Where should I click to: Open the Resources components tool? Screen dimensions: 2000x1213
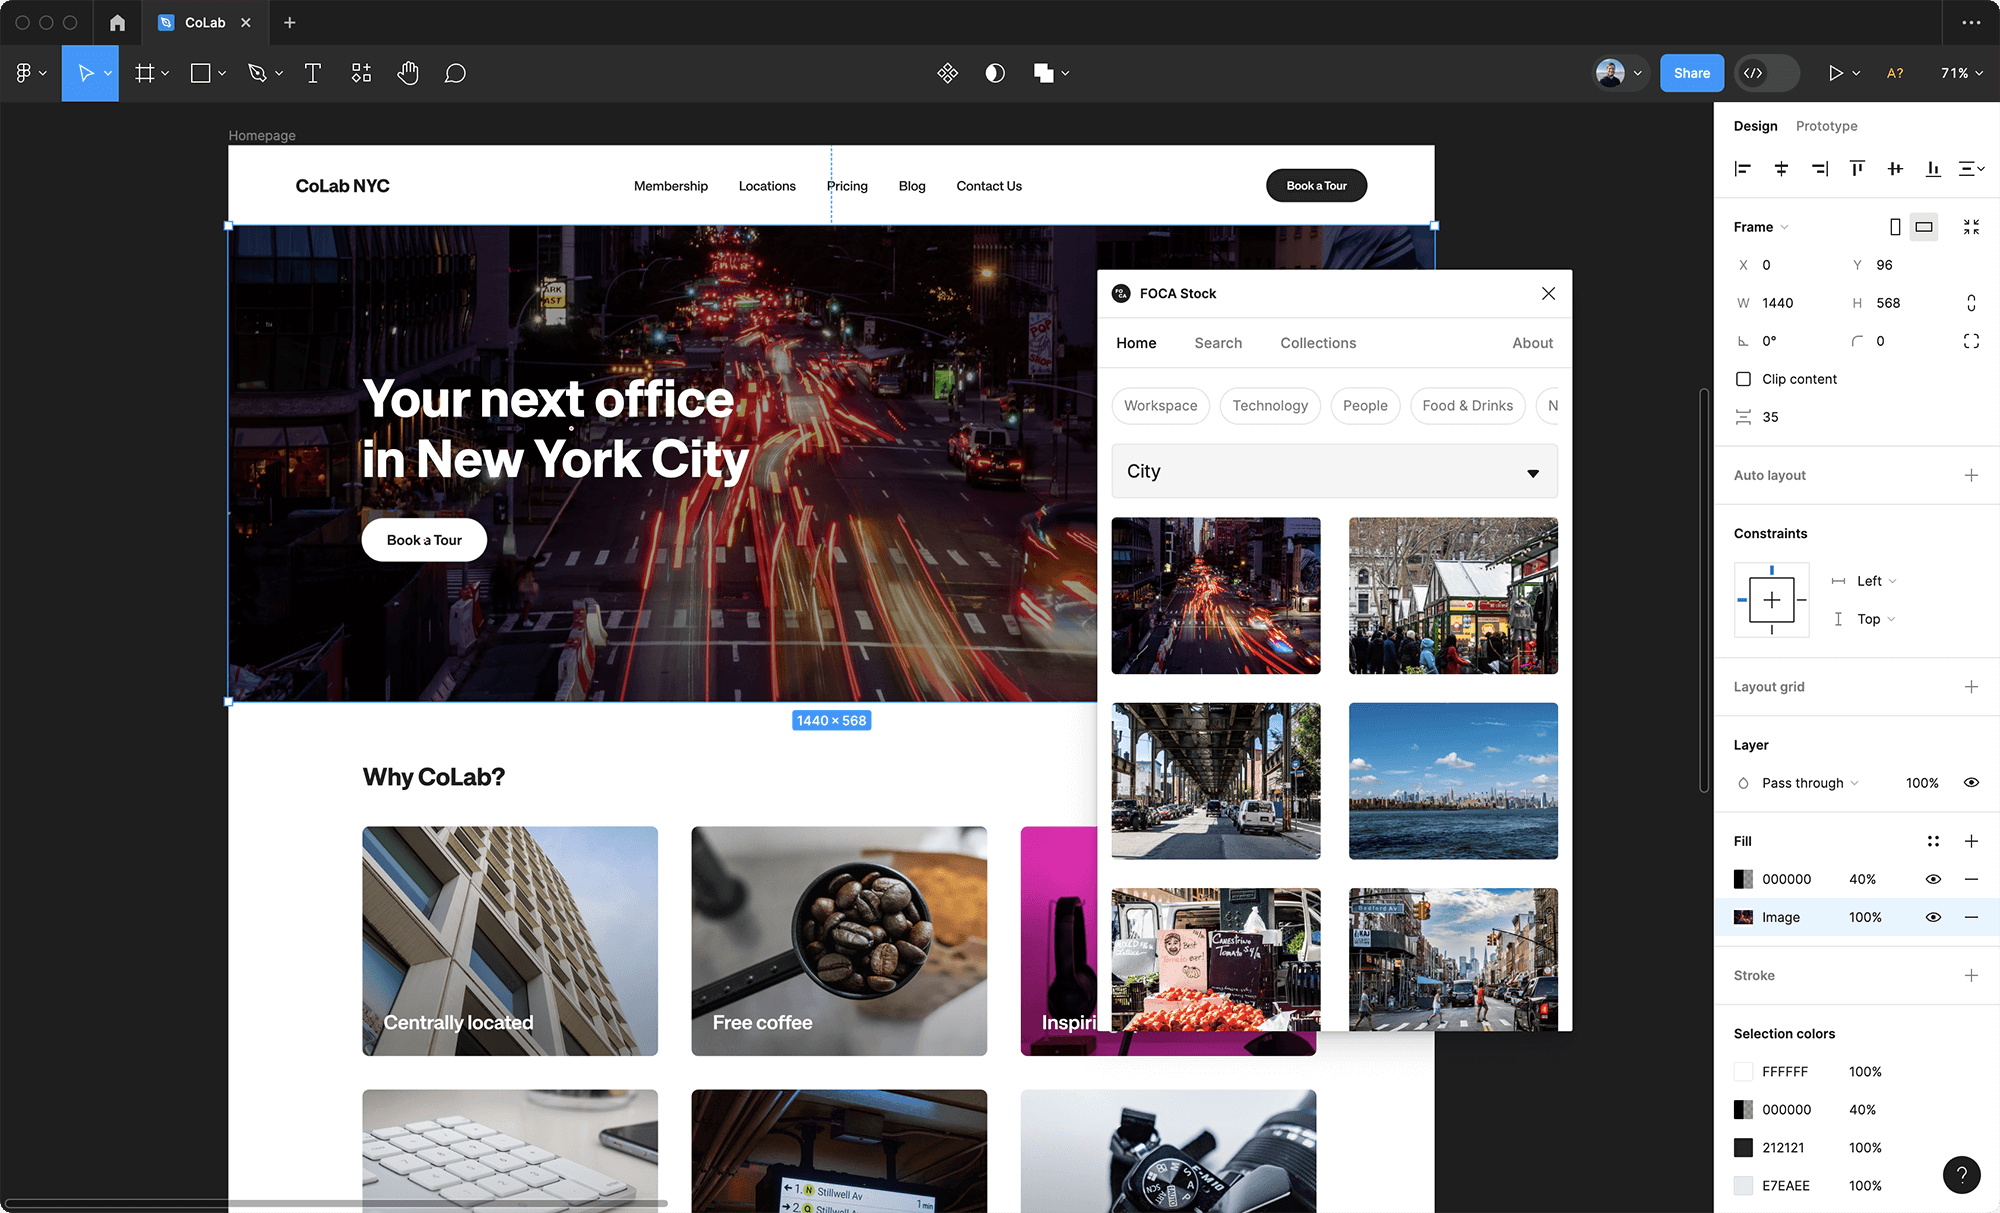coord(361,73)
